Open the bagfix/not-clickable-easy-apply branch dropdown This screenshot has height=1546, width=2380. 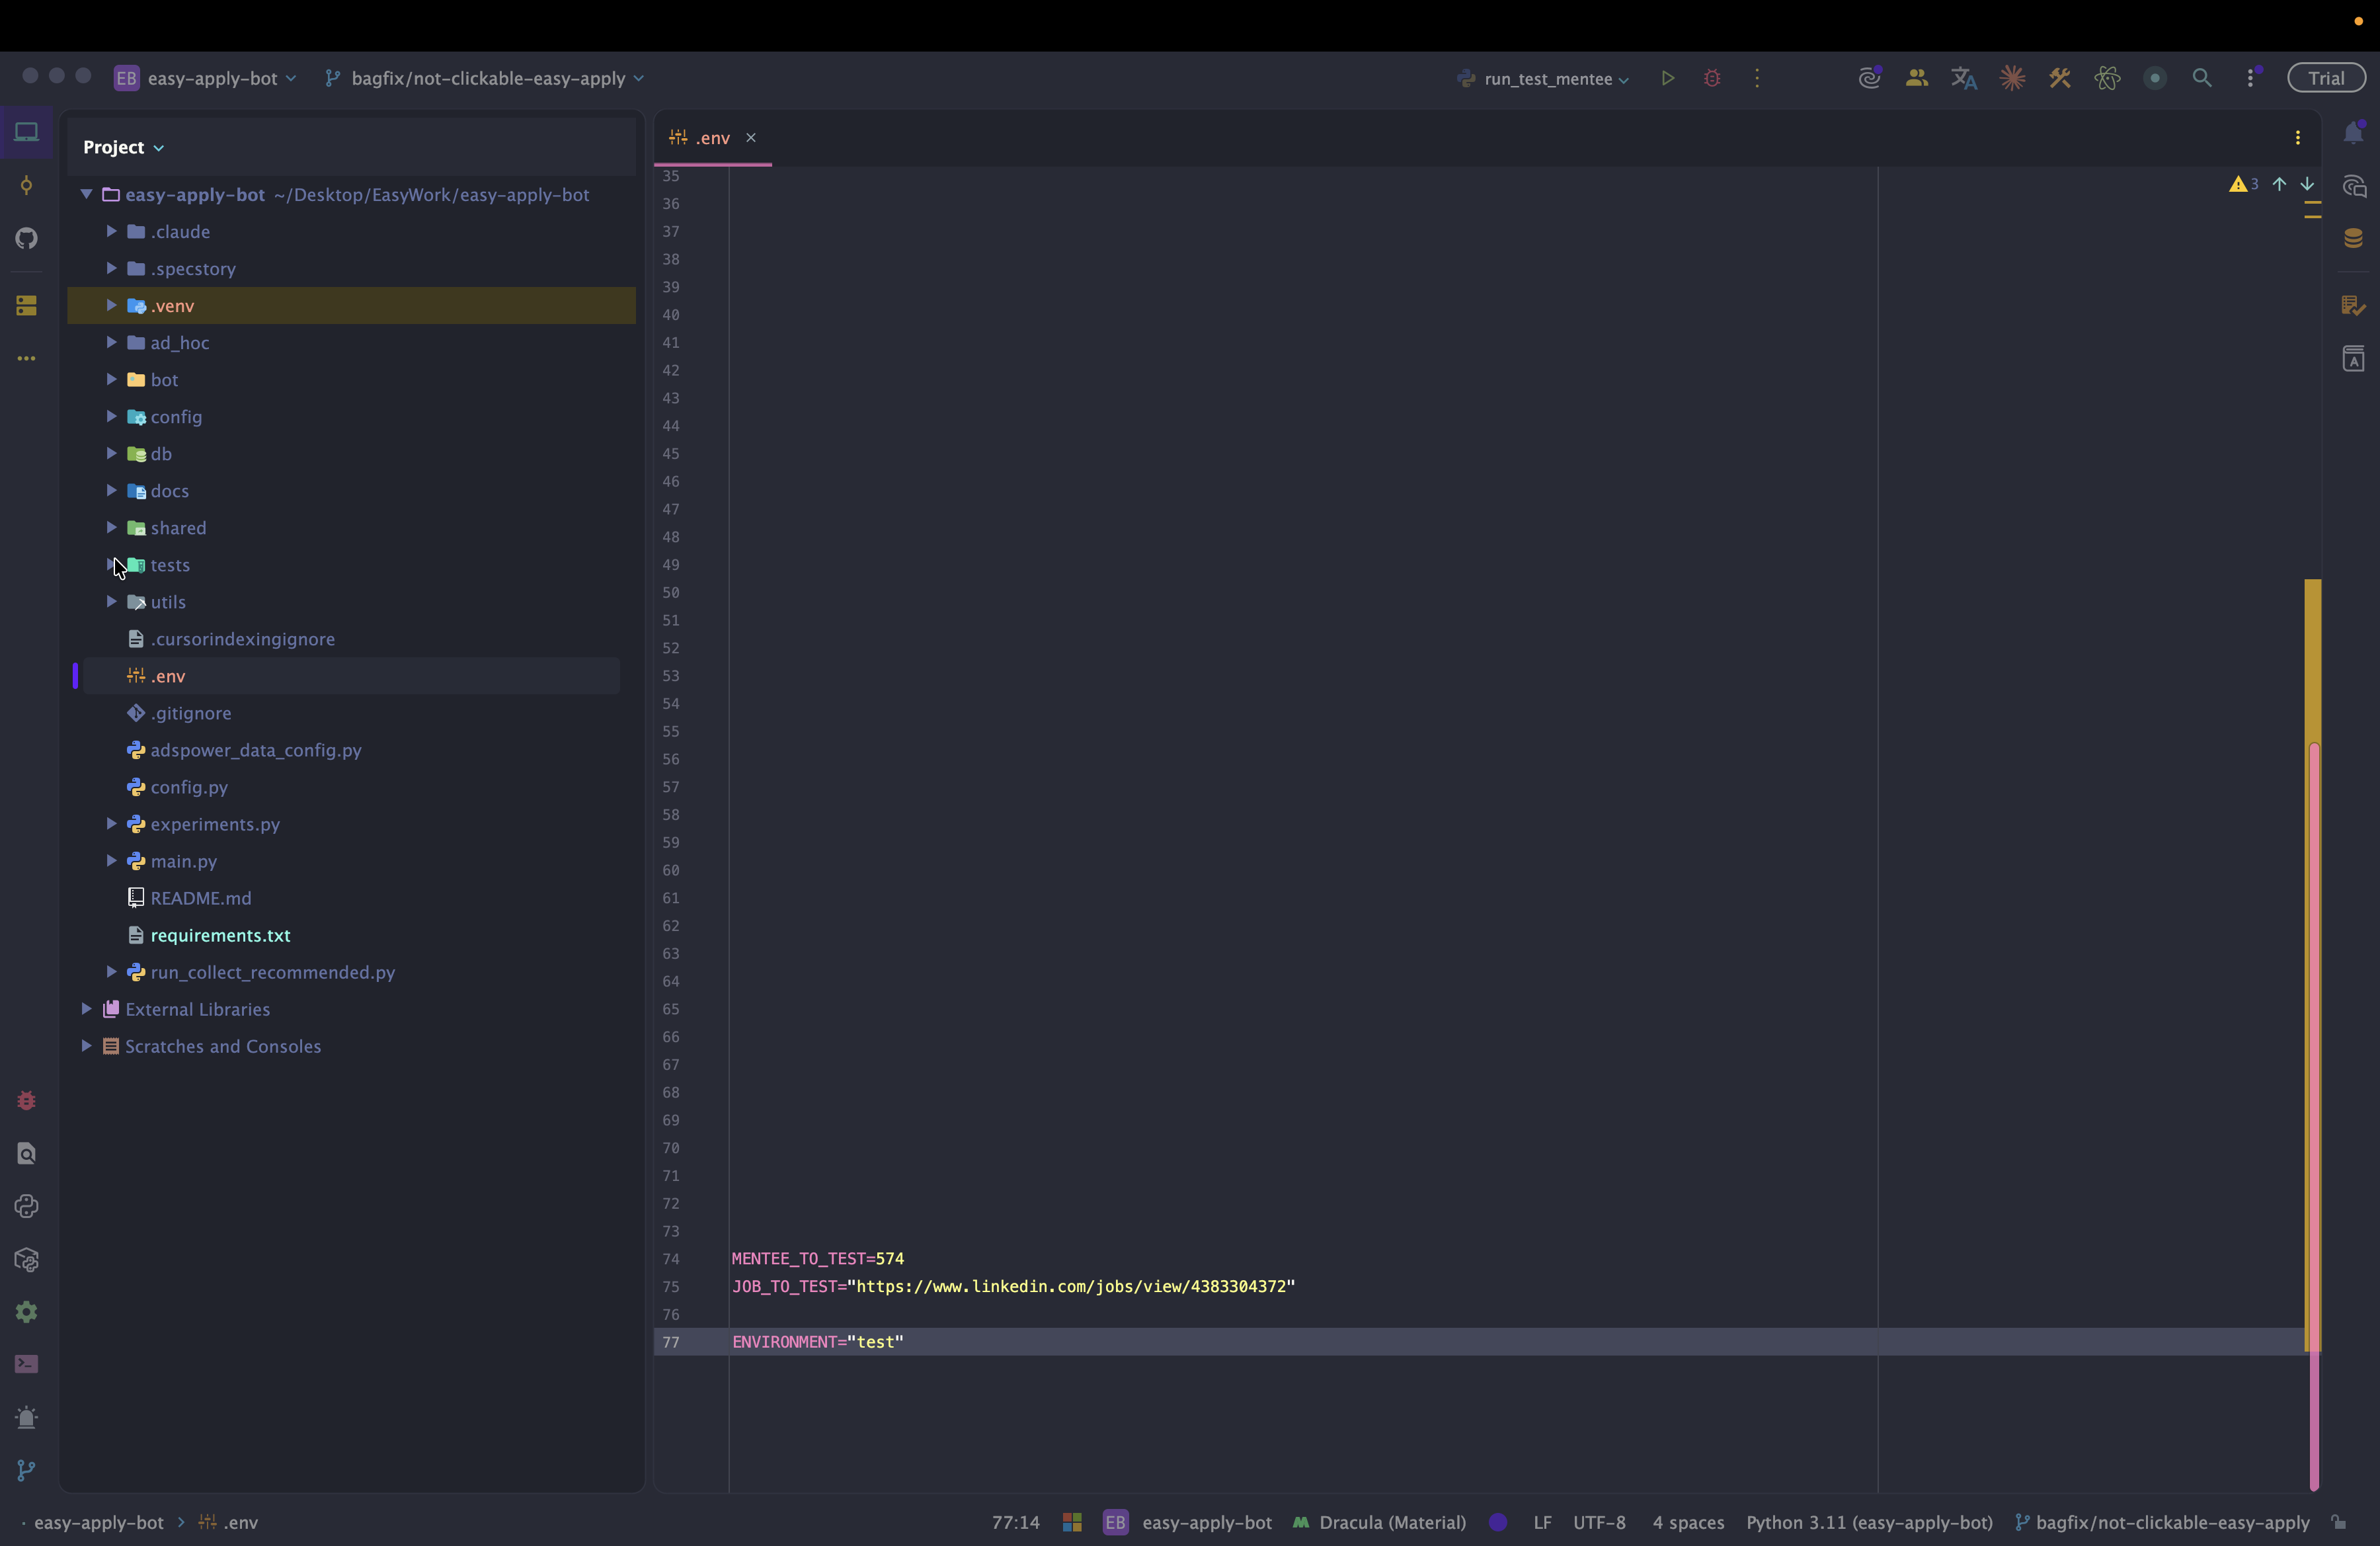click(x=487, y=79)
